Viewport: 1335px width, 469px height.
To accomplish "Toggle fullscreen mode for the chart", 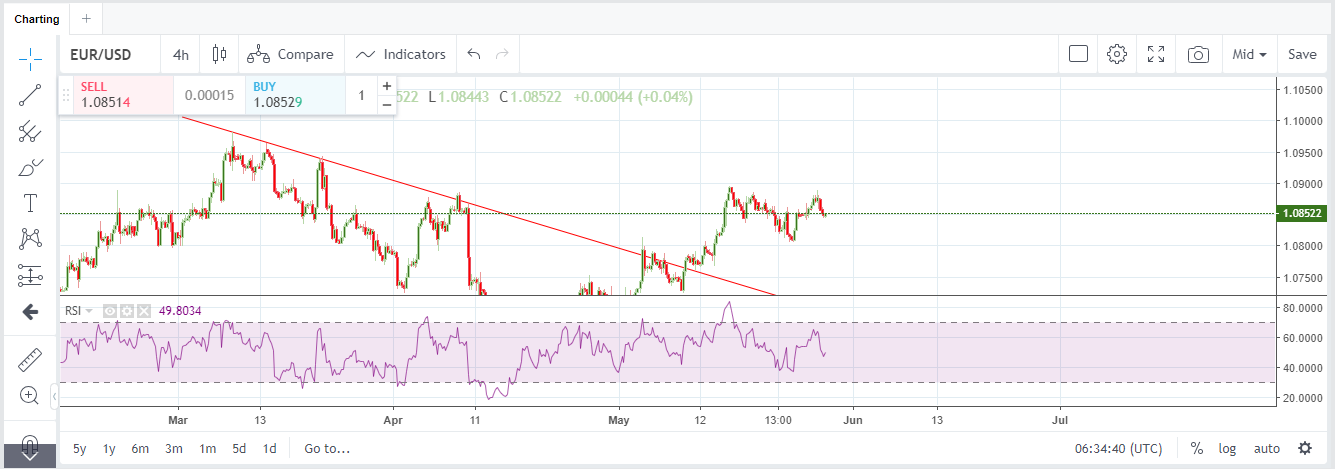I will click(x=1156, y=55).
